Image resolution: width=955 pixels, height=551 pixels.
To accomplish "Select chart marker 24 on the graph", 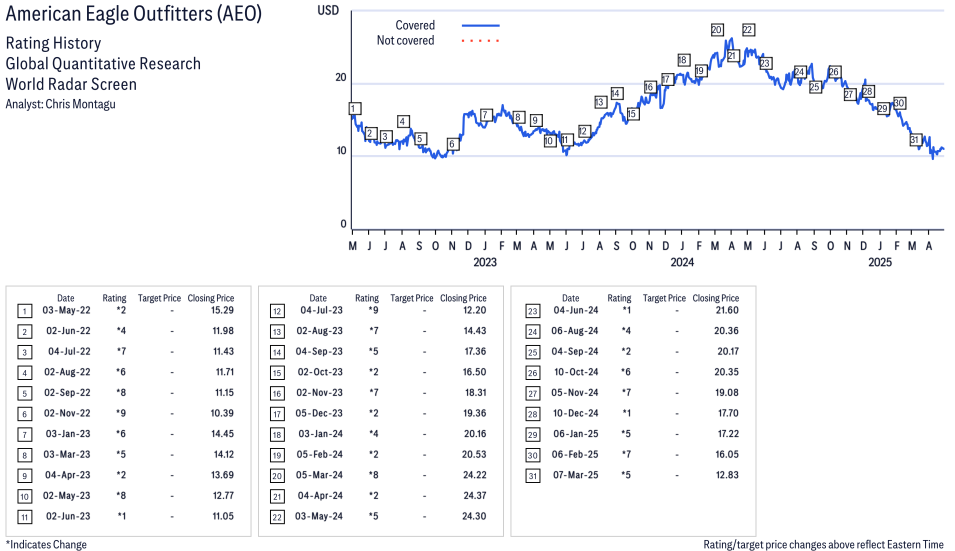I will (800, 71).
